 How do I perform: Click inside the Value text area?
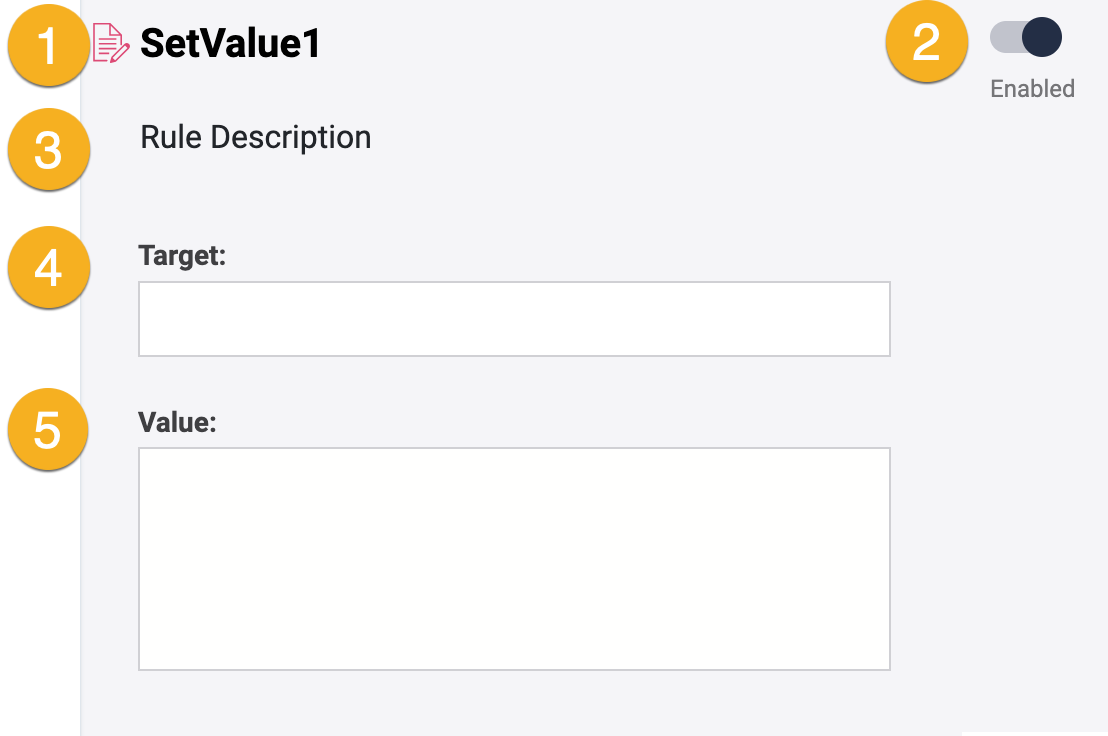(x=513, y=557)
